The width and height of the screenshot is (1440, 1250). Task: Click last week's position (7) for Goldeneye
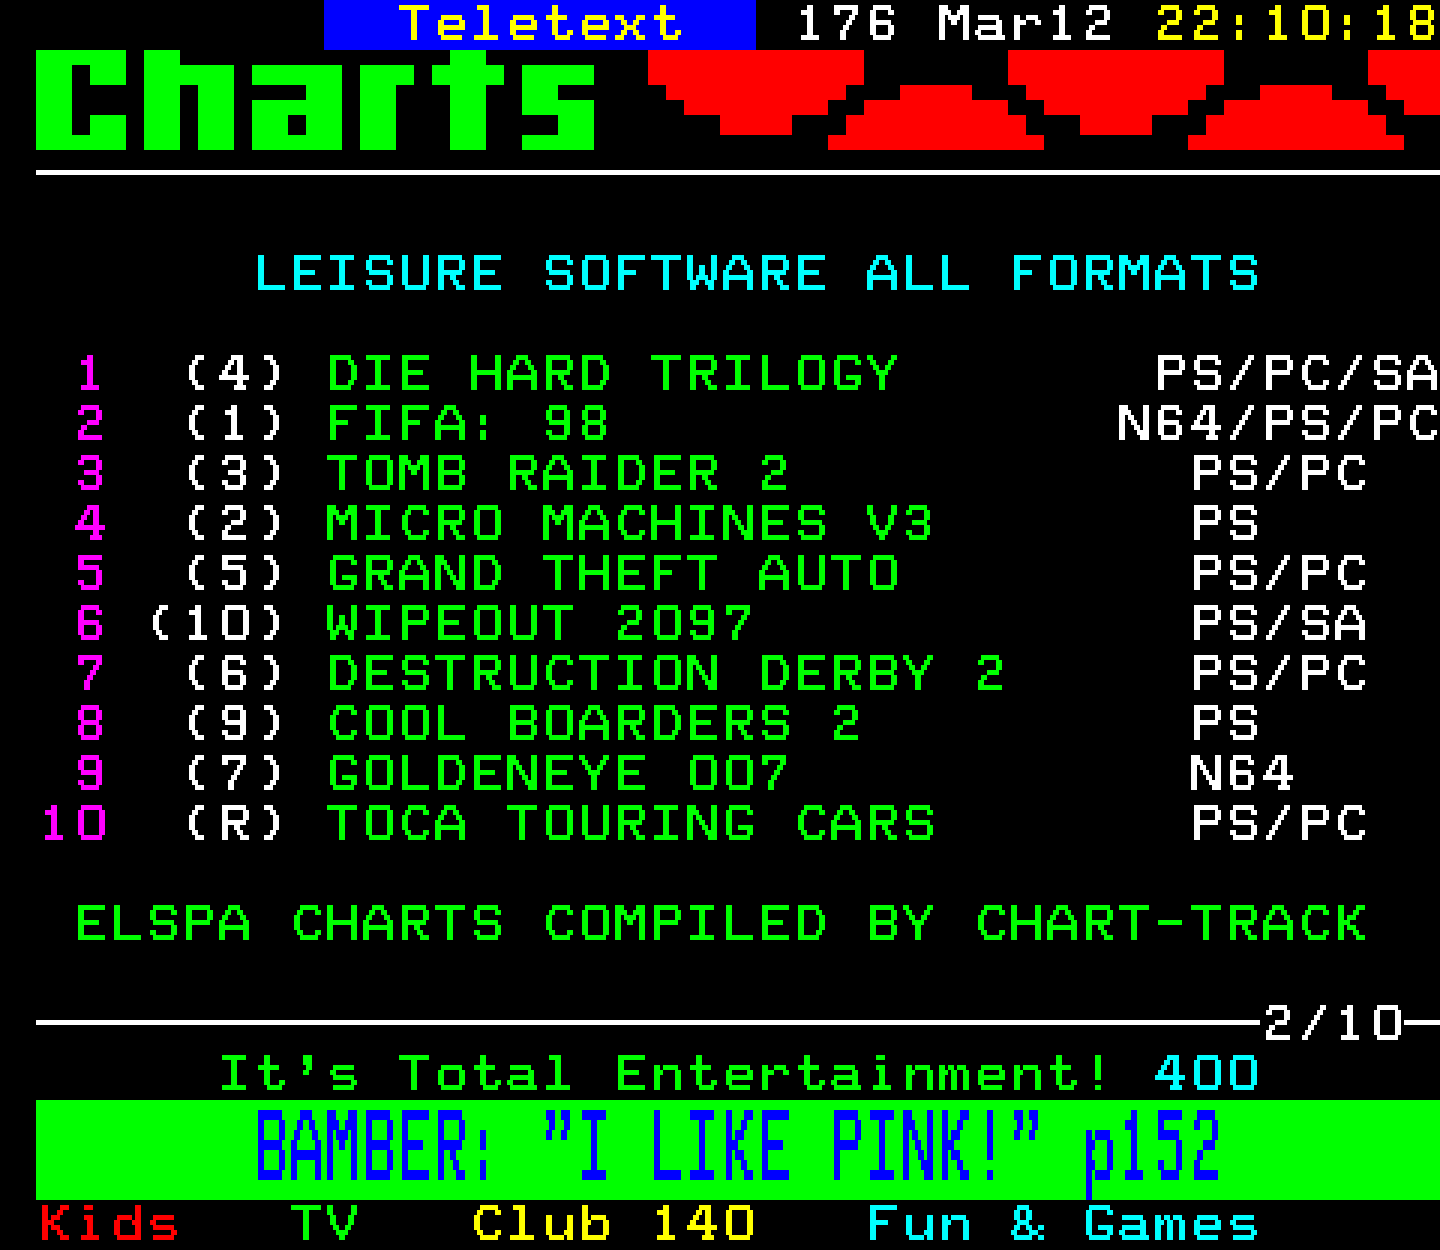tap(235, 774)
